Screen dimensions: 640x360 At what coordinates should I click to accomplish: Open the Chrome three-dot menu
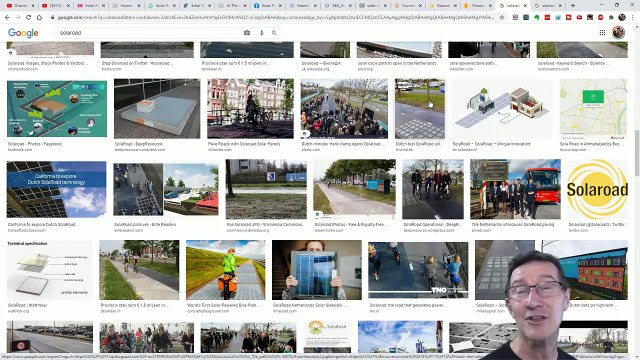click(633, 18)
